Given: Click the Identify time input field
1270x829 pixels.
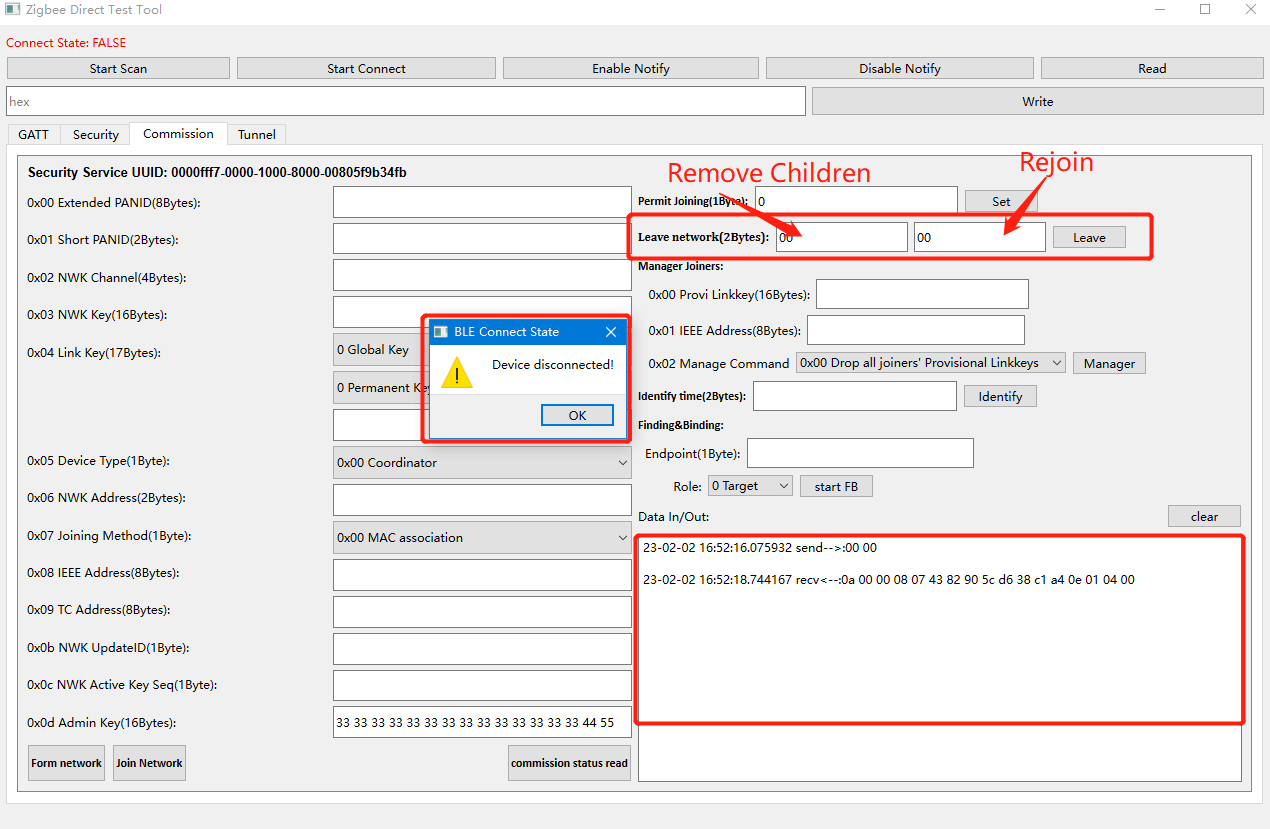Looking at the screenshot, I should pyautogui.click(x=855, y=396).
